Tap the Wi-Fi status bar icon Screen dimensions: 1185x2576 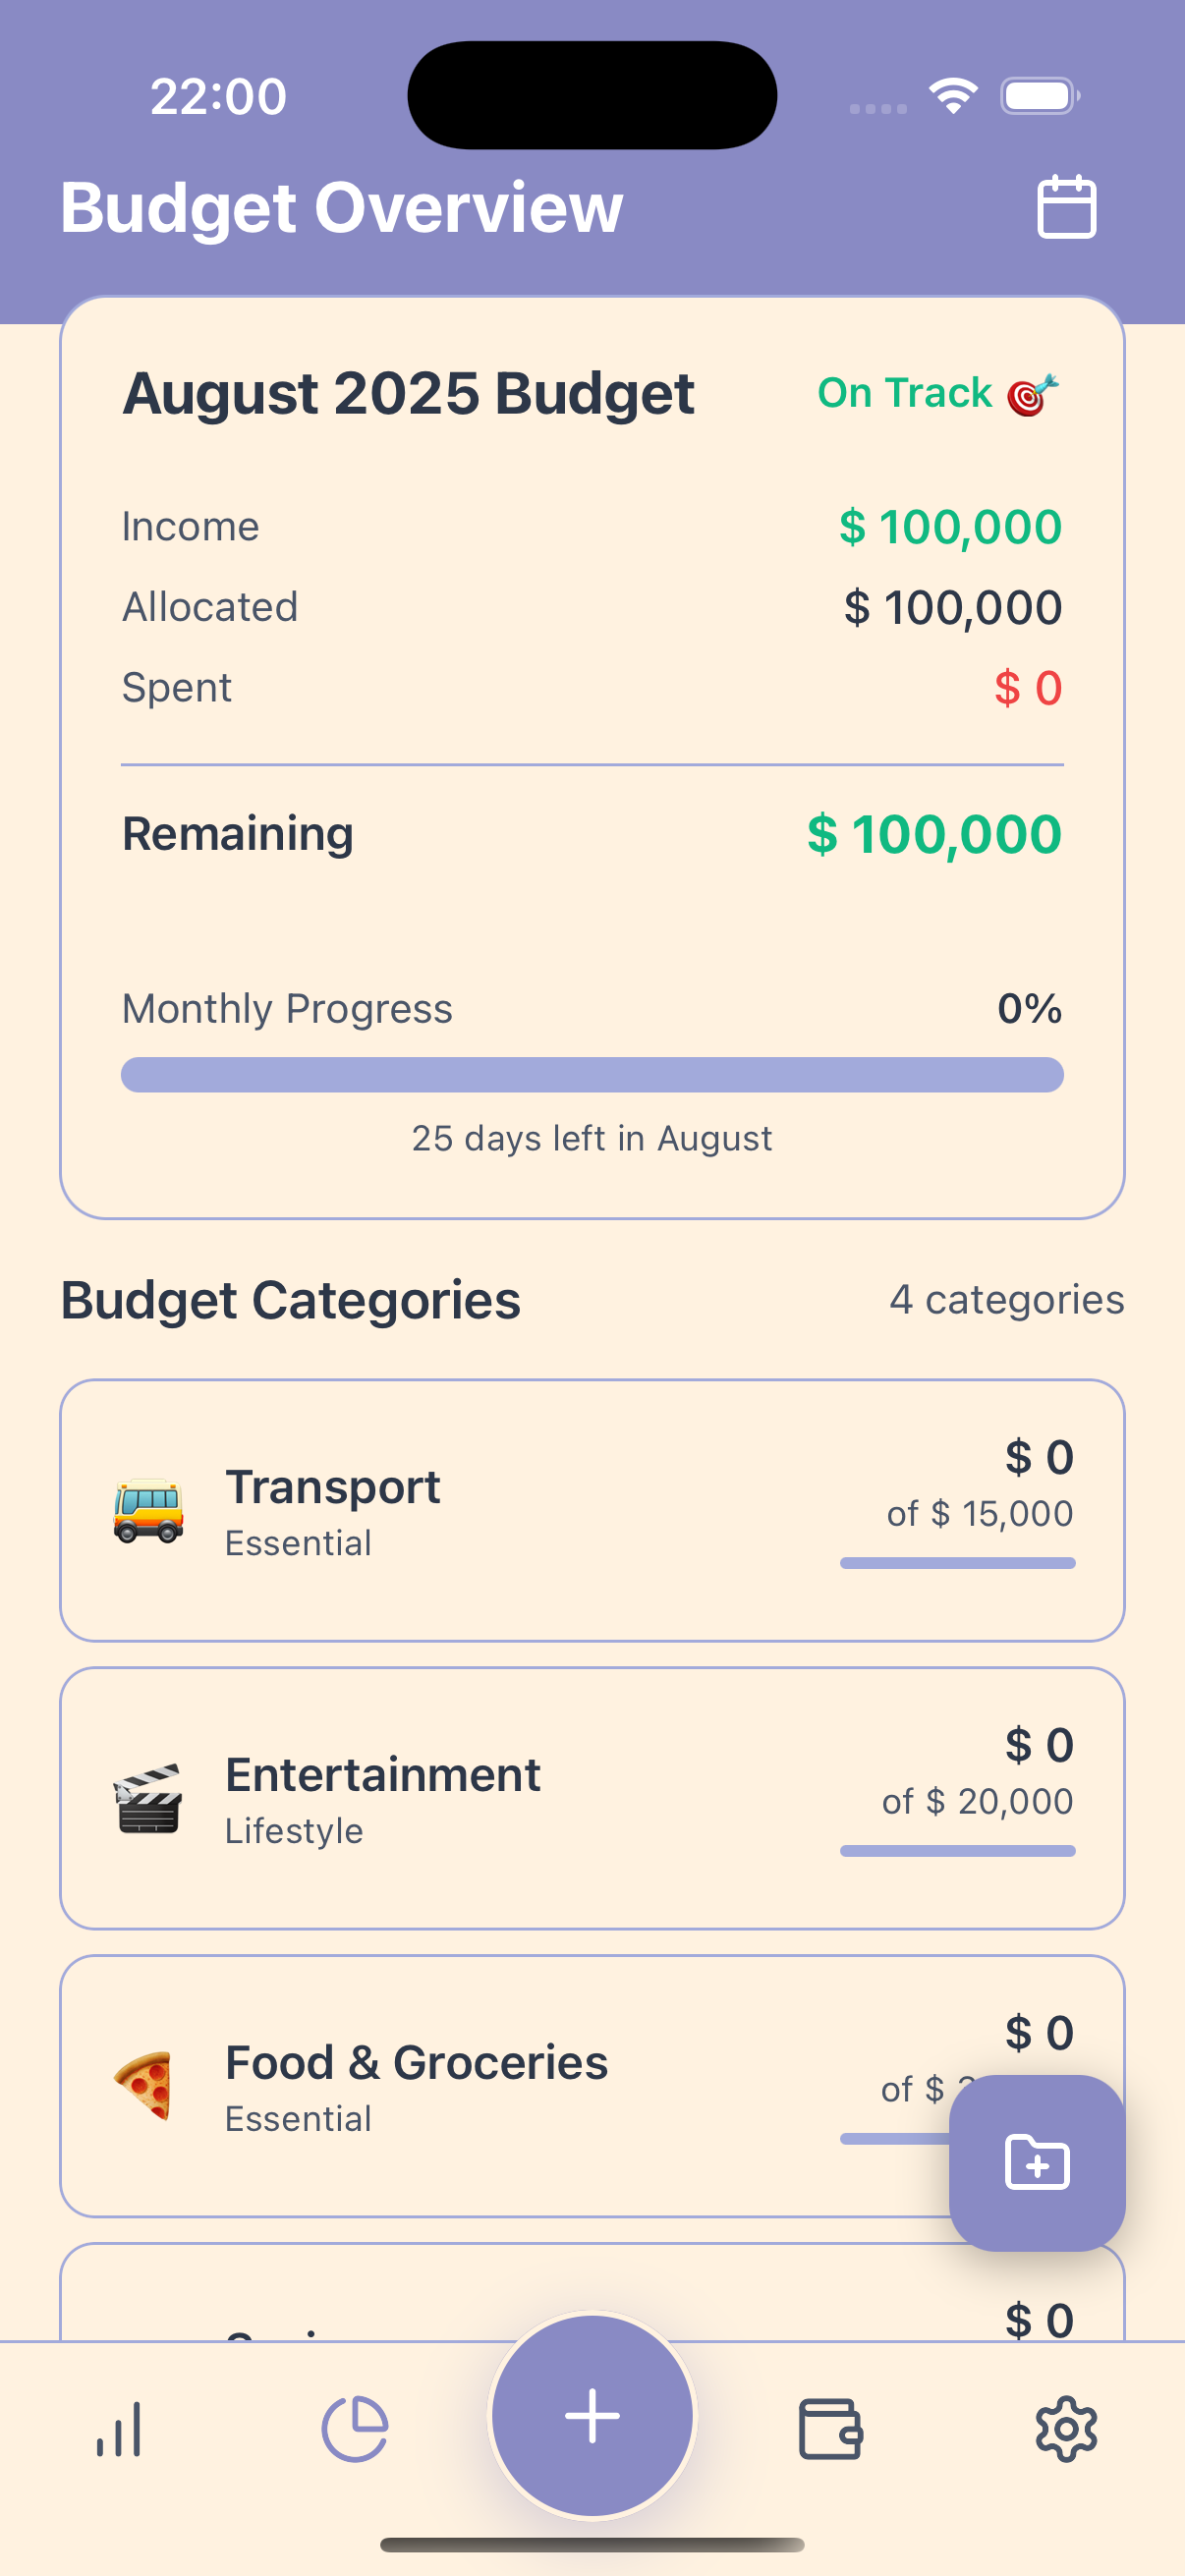[953, 96]
